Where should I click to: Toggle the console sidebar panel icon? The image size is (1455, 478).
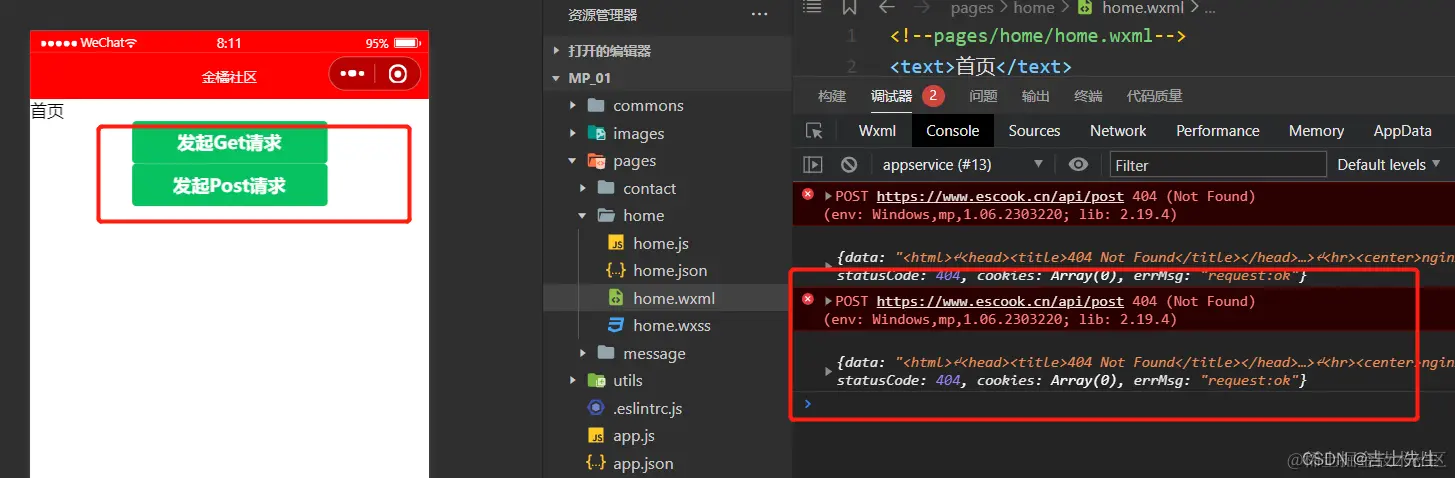click(813, 164)
